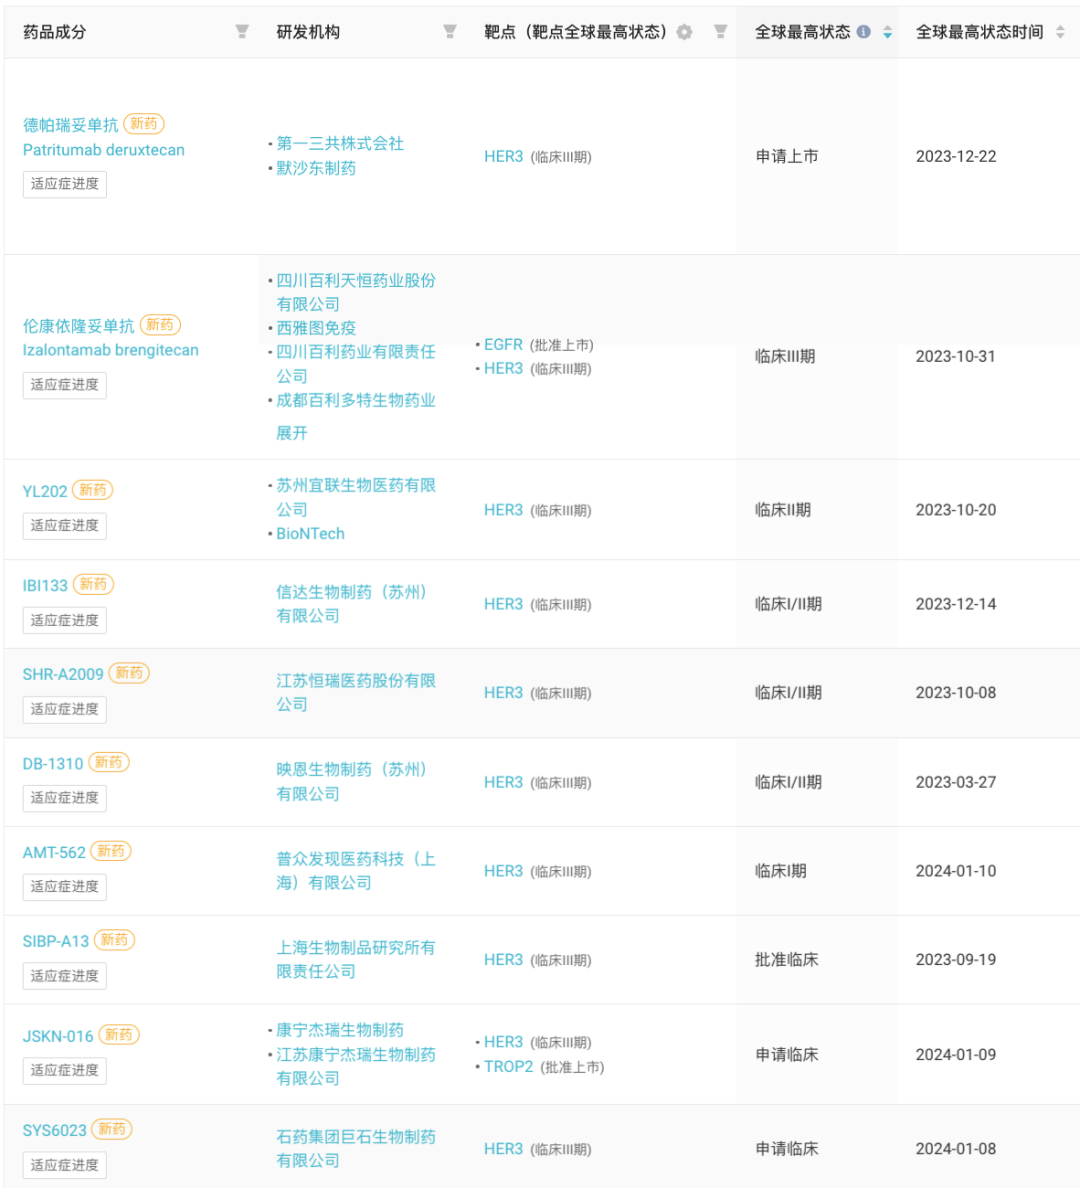Select the 批准临床 status cell

[x=787, y=959]
